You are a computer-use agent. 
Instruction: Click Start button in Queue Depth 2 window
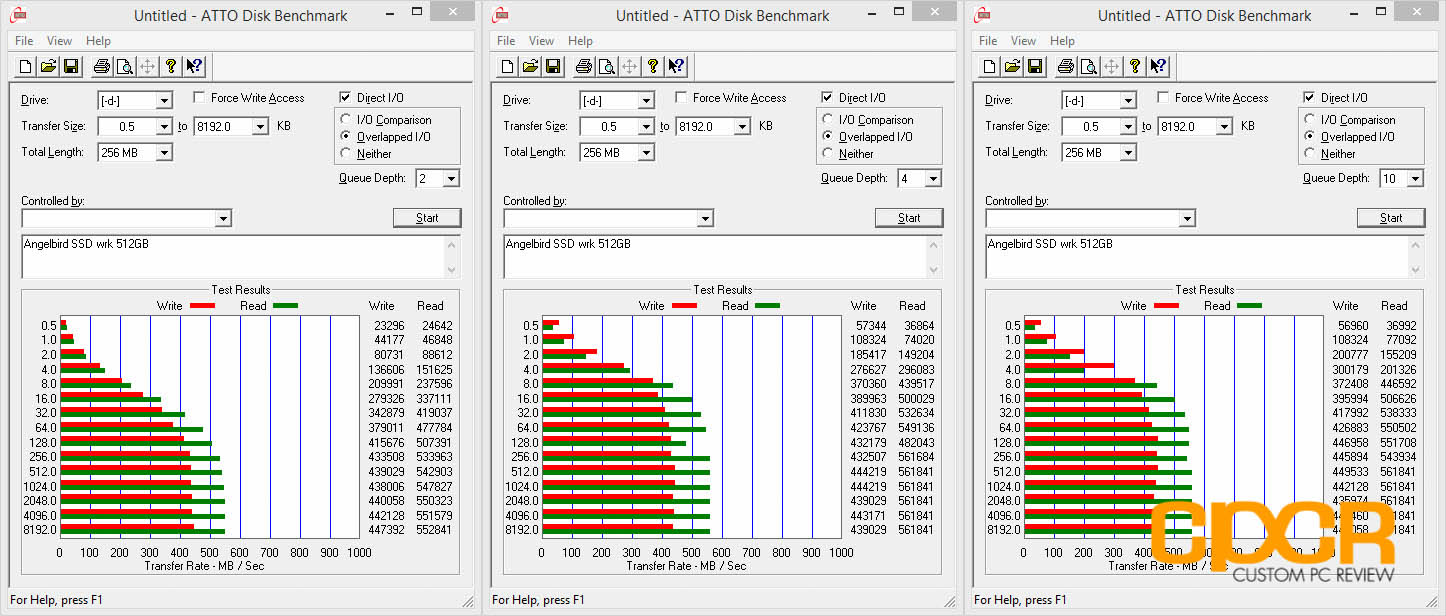[x=427, y=218]
